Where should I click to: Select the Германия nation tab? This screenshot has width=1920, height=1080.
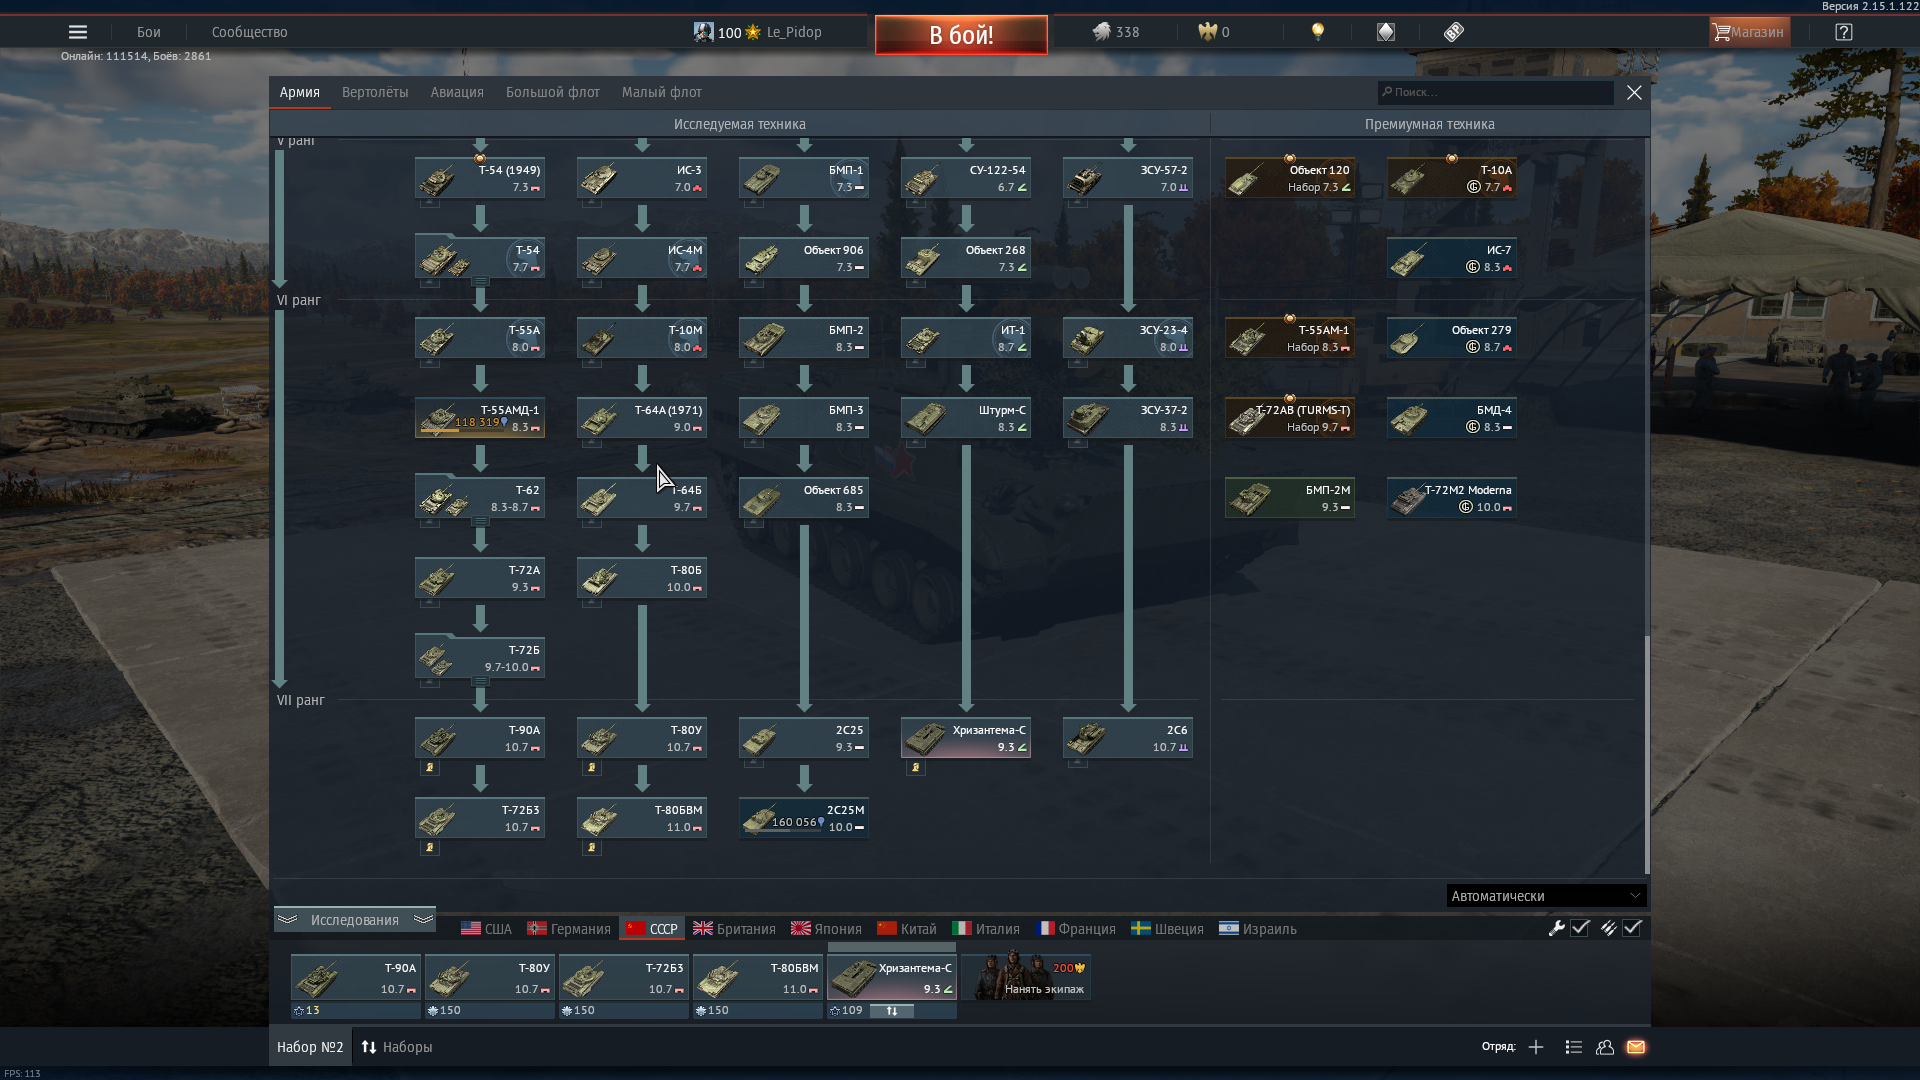click(x=569, y=929)
